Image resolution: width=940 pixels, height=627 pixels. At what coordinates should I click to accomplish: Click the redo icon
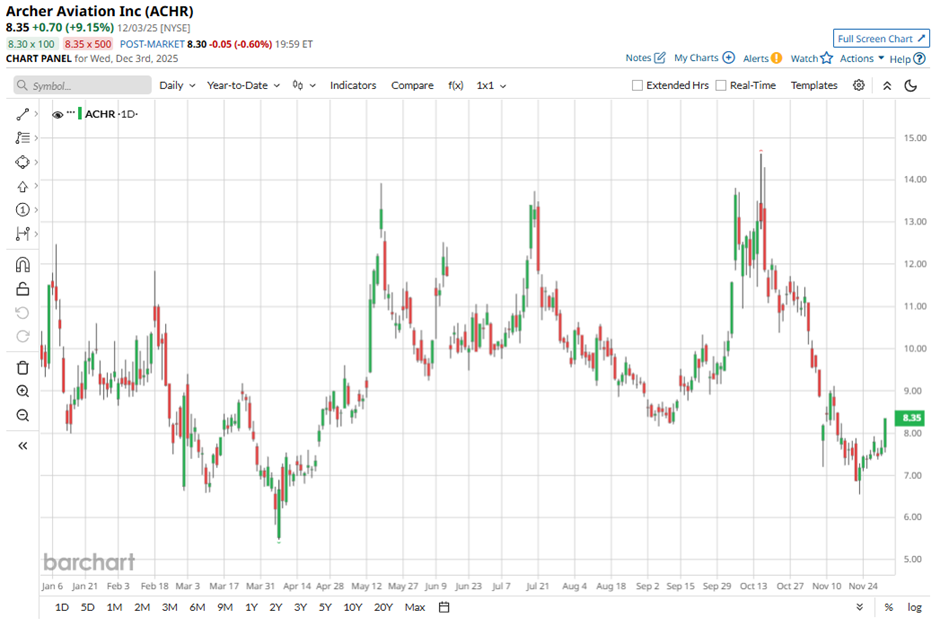23,336
